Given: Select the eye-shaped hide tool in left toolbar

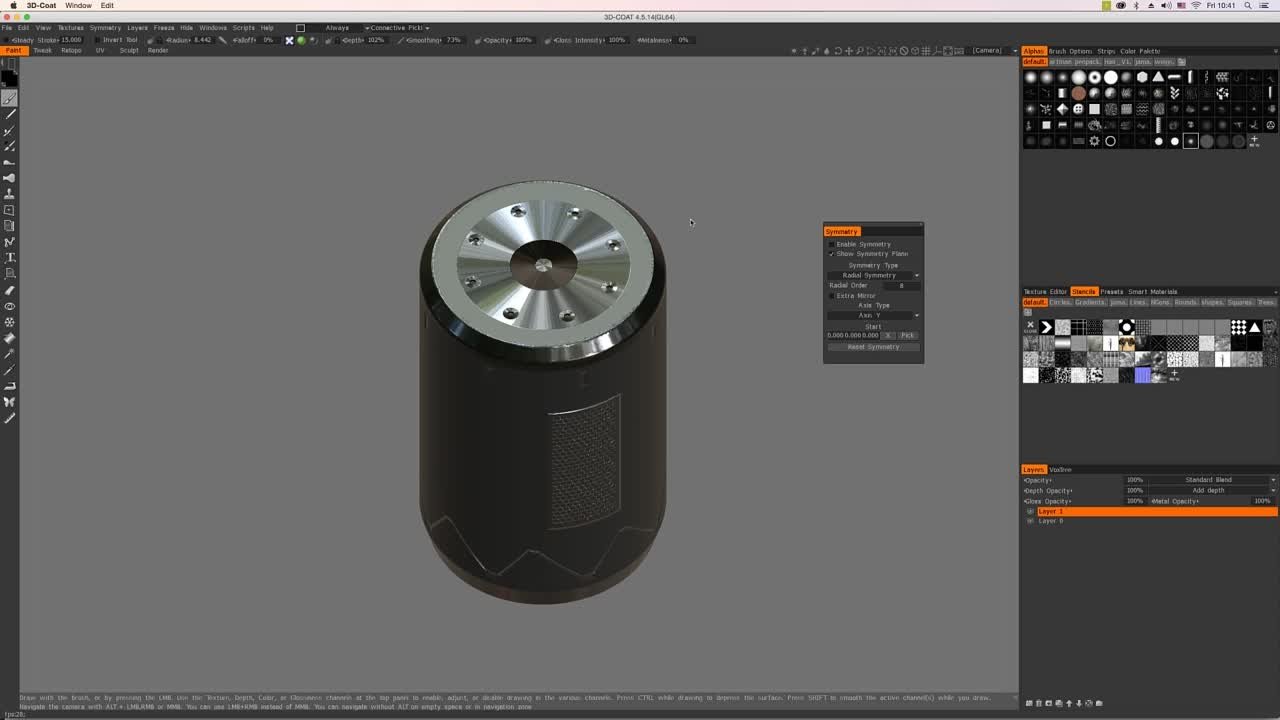Looking at the screenshot, I should (10, 306).
